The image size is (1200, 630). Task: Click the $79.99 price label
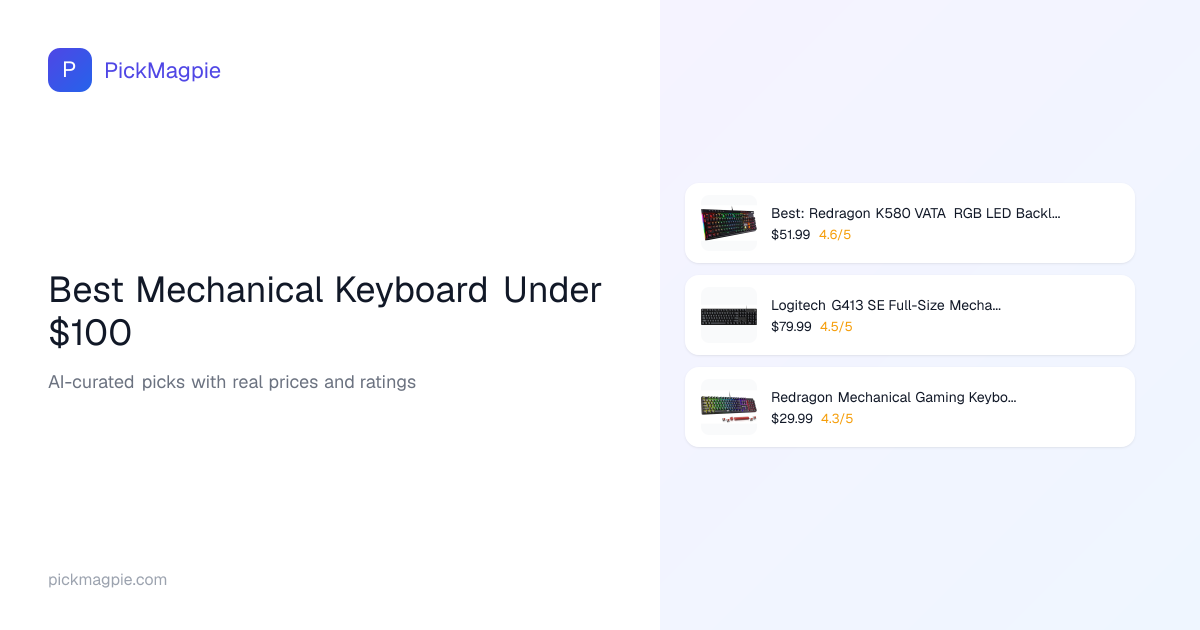click(791, 327)
